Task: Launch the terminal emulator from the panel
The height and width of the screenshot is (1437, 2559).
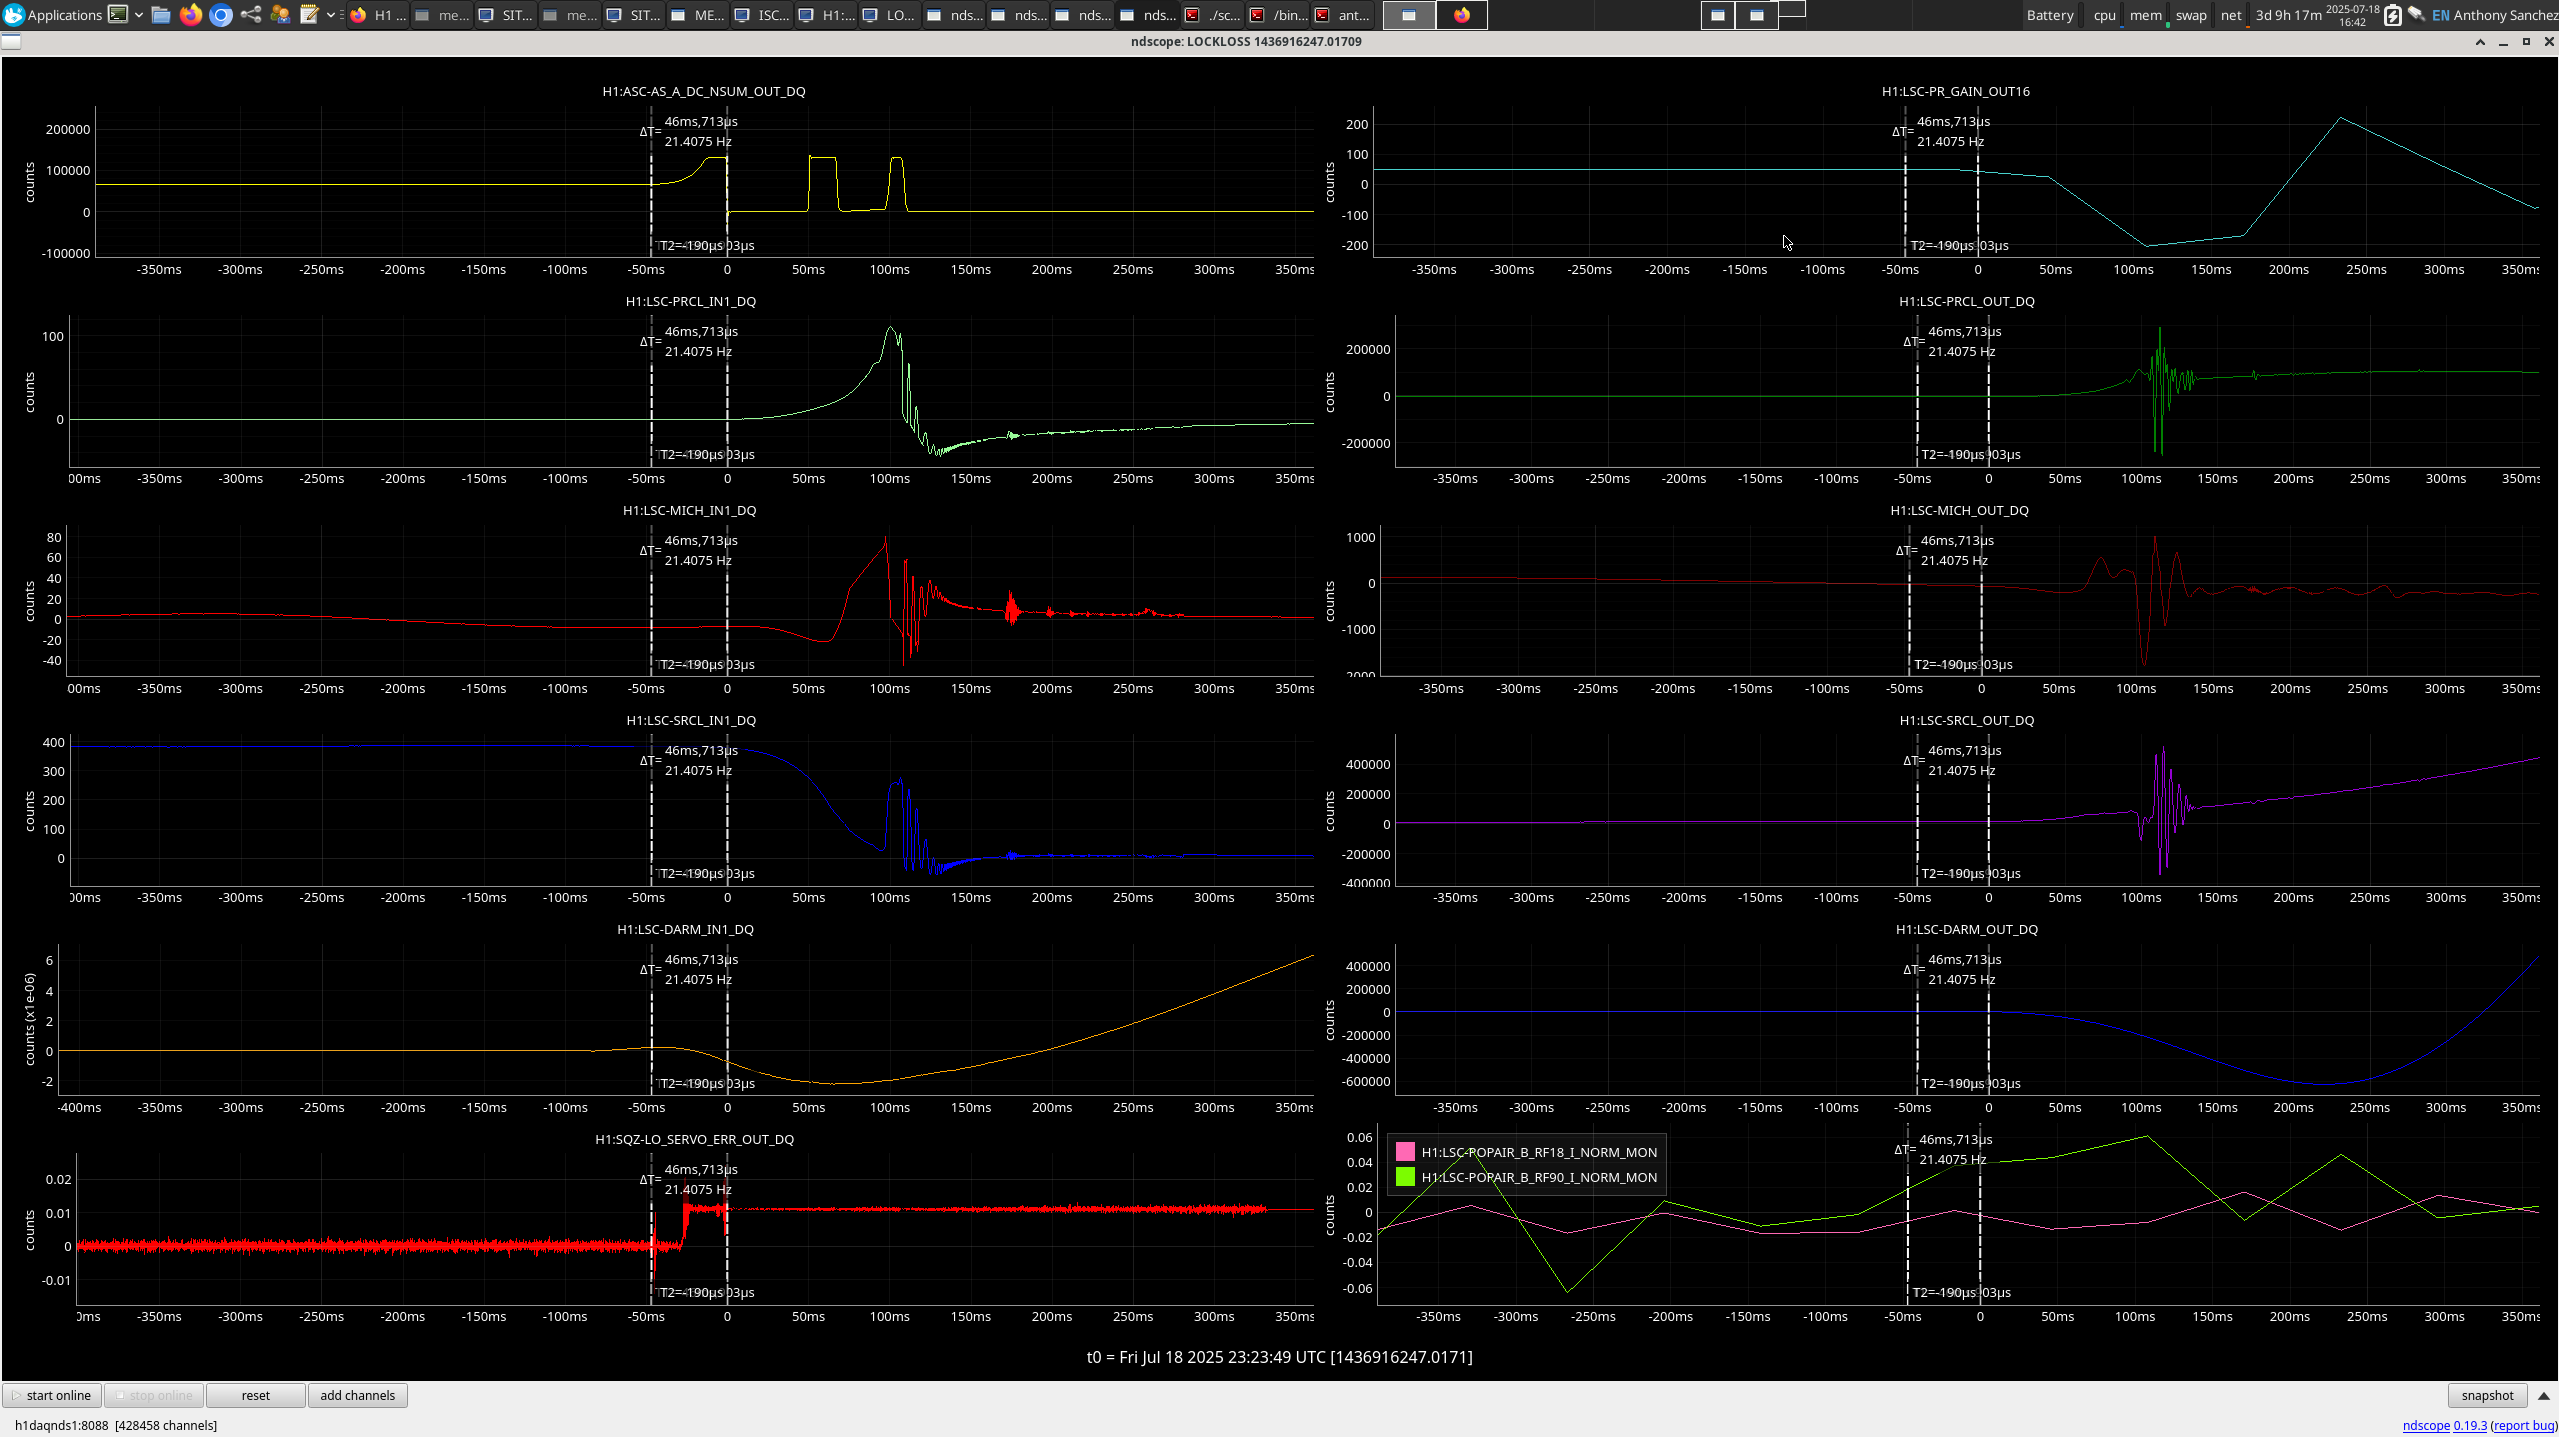Action: 118,15
